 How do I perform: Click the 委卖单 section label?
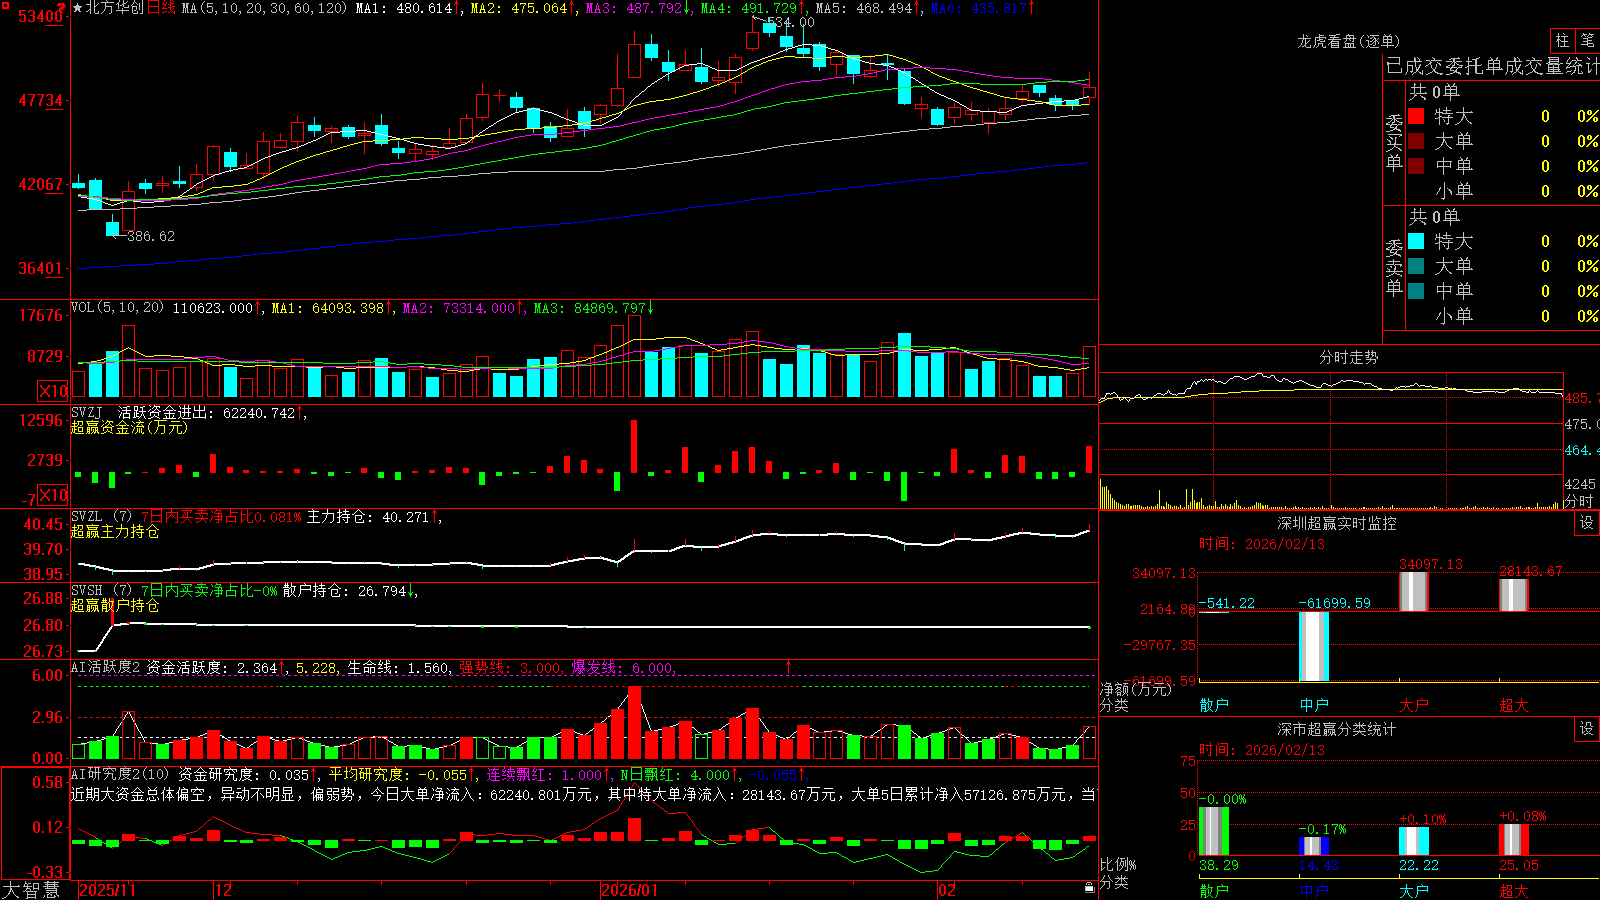coord(1394,267)
